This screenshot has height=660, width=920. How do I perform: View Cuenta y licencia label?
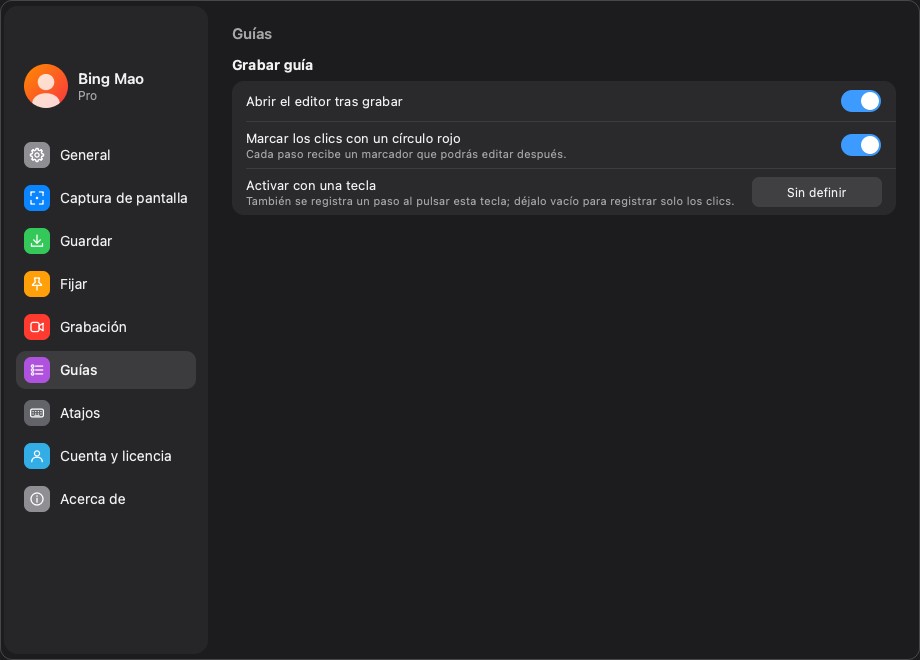[x=116, y=456]
